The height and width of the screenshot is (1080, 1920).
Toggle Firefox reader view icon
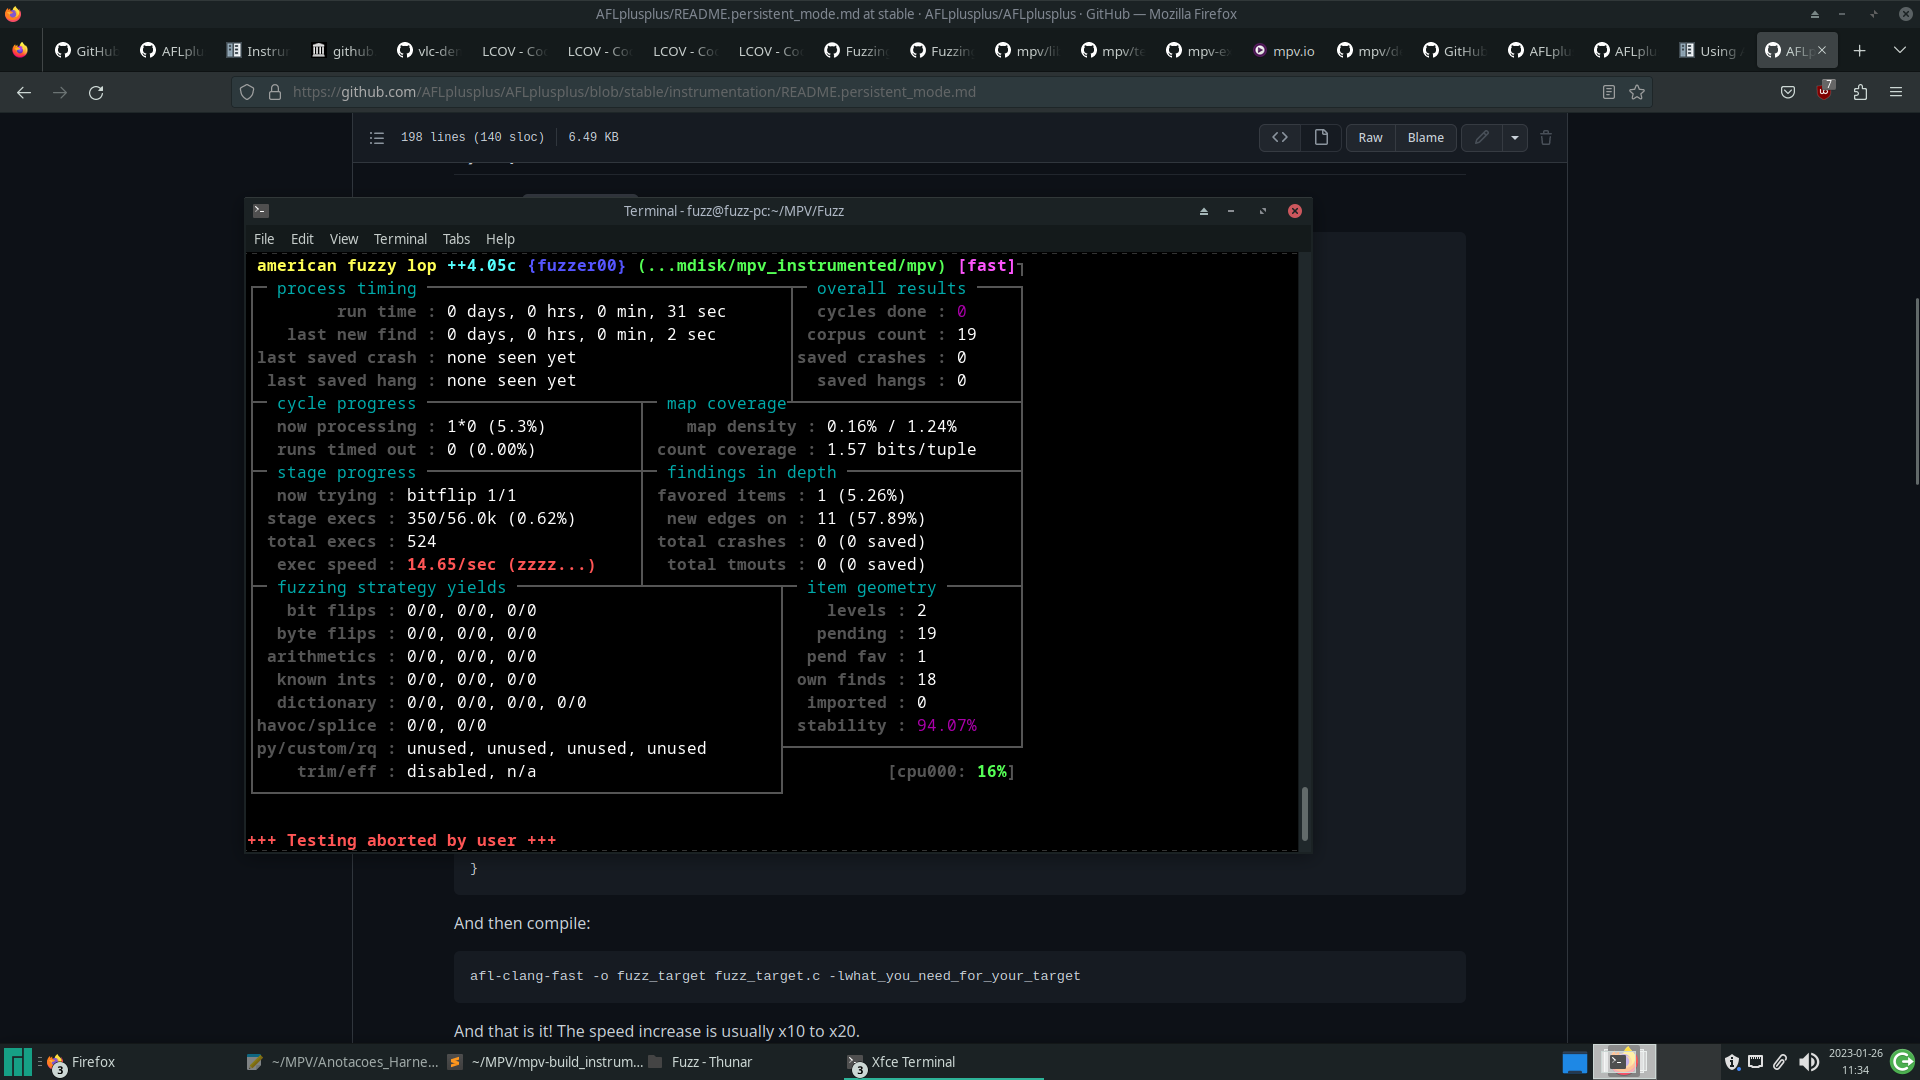tap(1608, 92)
